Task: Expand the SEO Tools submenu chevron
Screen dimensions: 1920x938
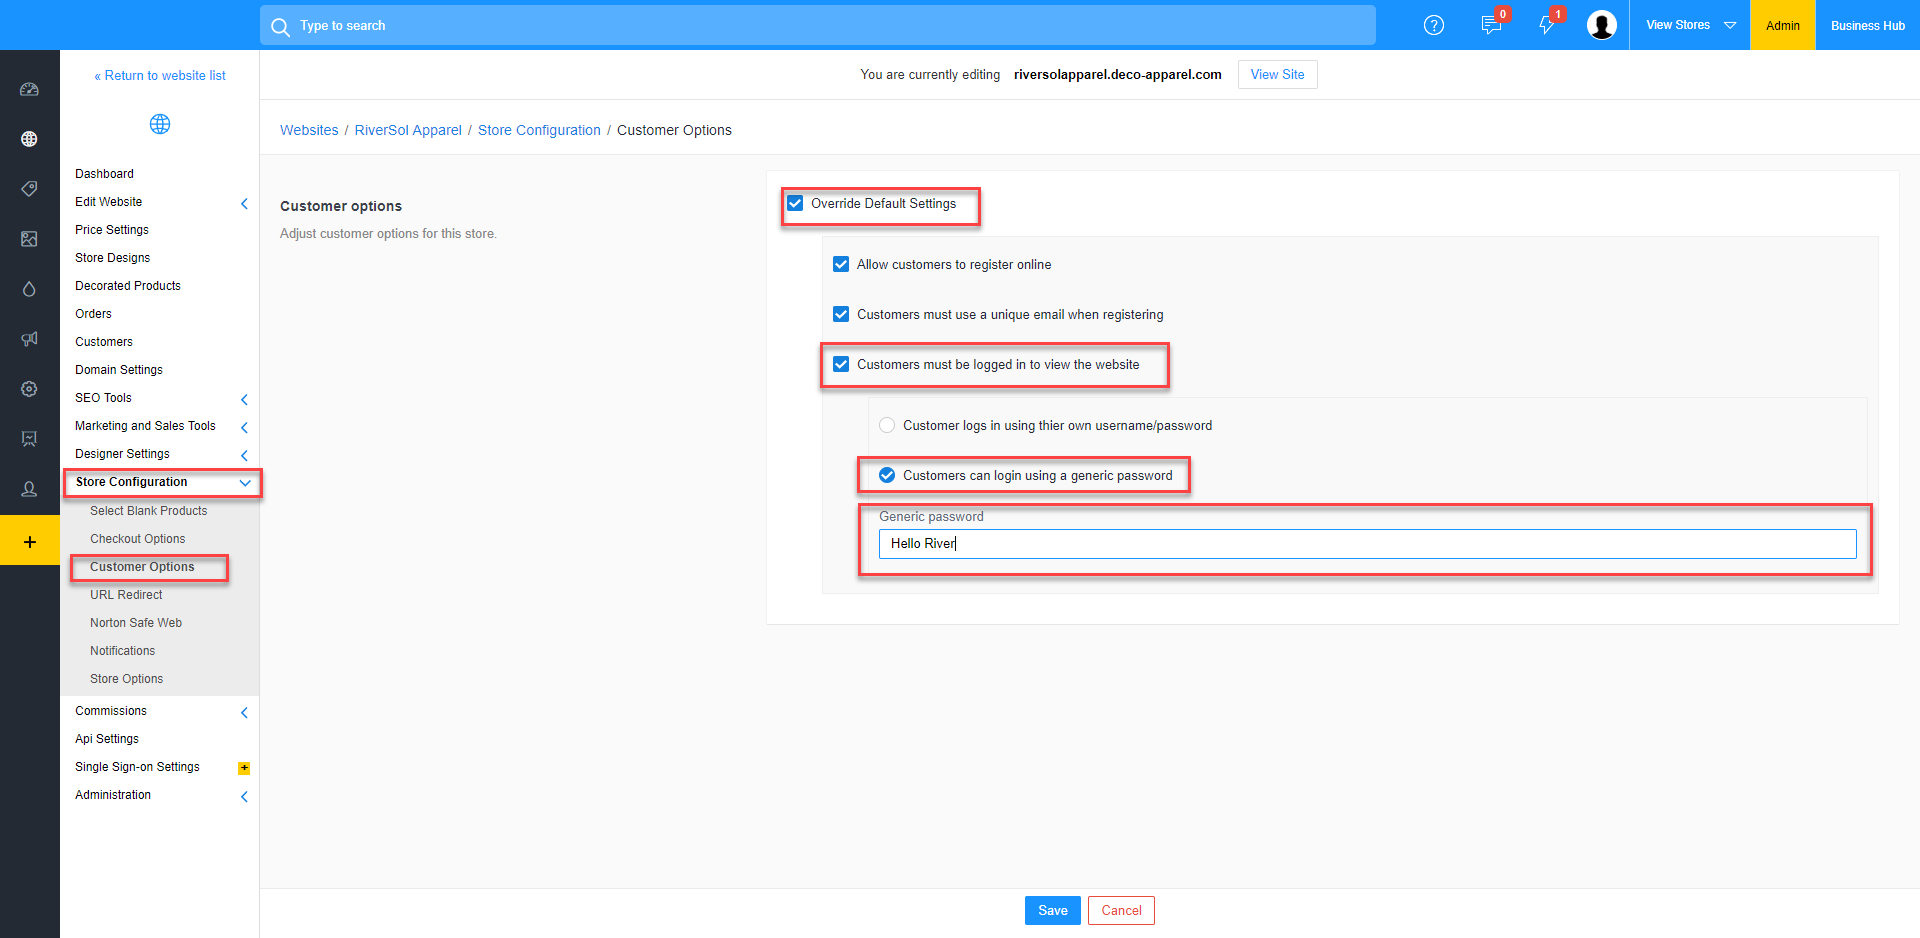Action: point(244,399)
